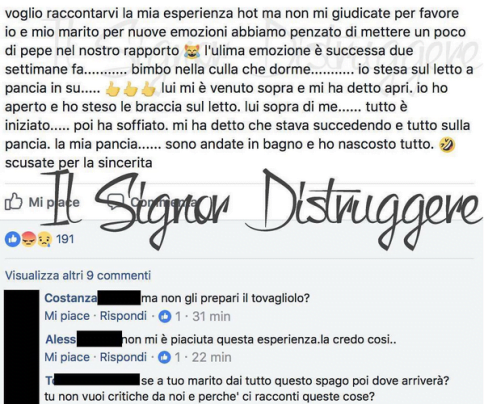Click Costanza's blacked-out profile thumbnail

pyautogui.click(x=21, y=347)
